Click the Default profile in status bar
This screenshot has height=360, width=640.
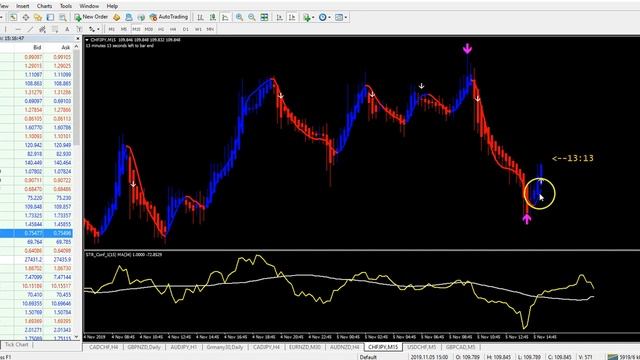tap(368, 357)
